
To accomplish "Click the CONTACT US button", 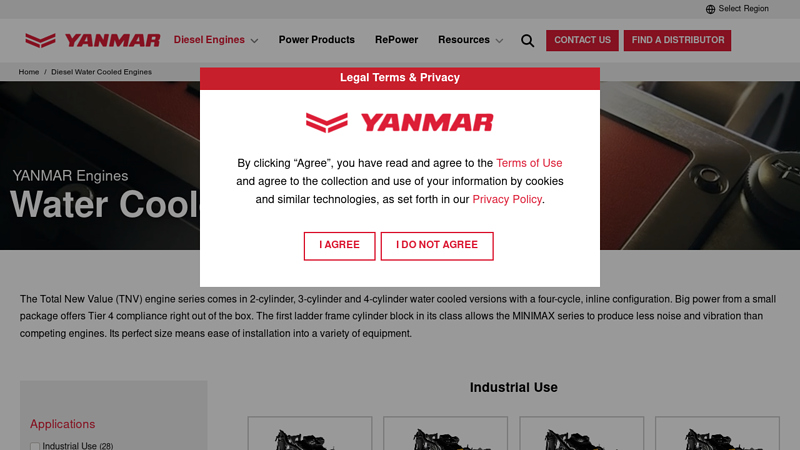I will [582, 40].
